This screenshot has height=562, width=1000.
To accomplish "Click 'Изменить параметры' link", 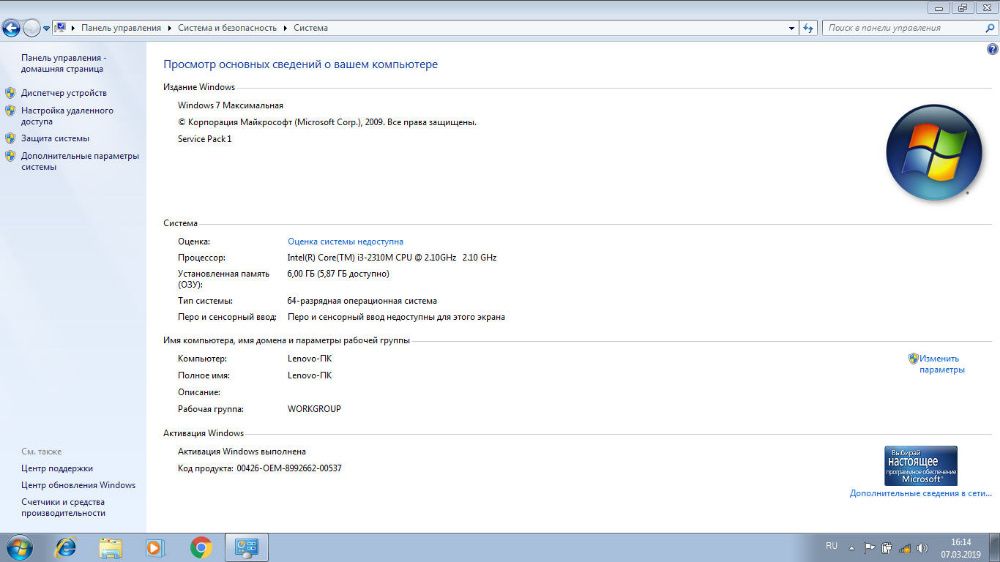I will 941,364.
